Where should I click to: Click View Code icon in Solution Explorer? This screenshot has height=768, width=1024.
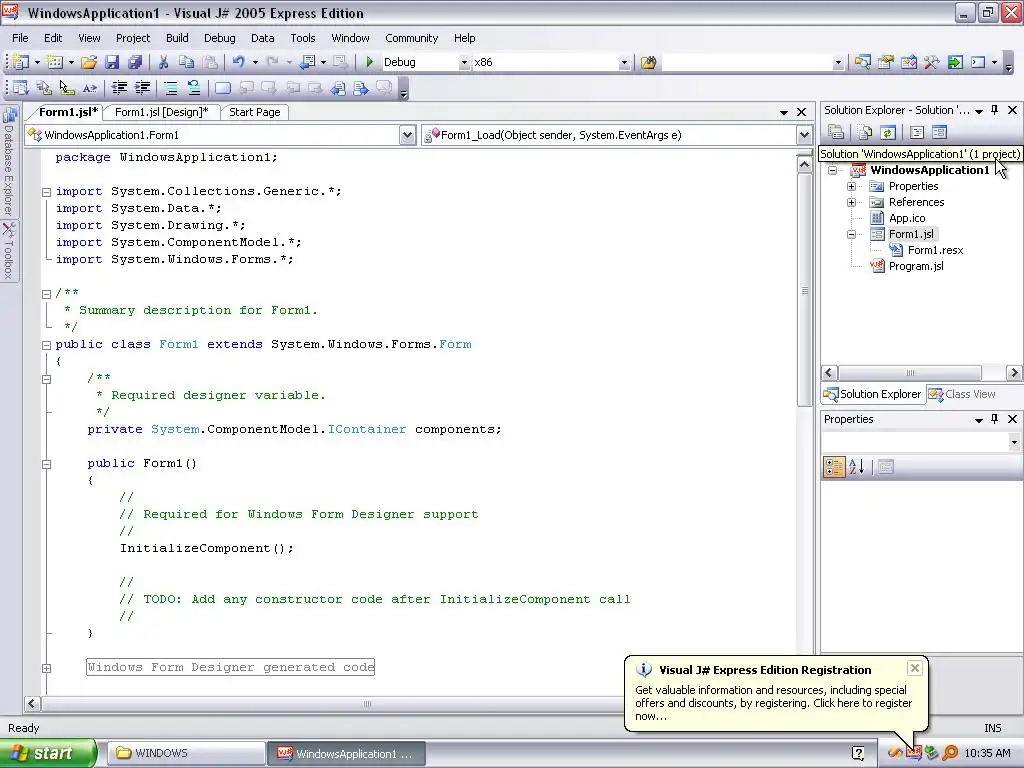(917, 133)
